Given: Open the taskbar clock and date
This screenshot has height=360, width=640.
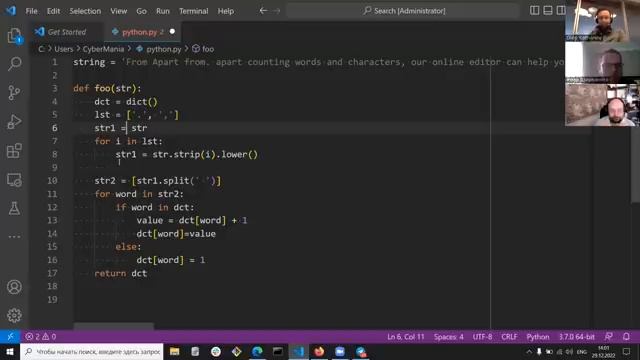Looking at the screenshot, I should coord(603,351).
